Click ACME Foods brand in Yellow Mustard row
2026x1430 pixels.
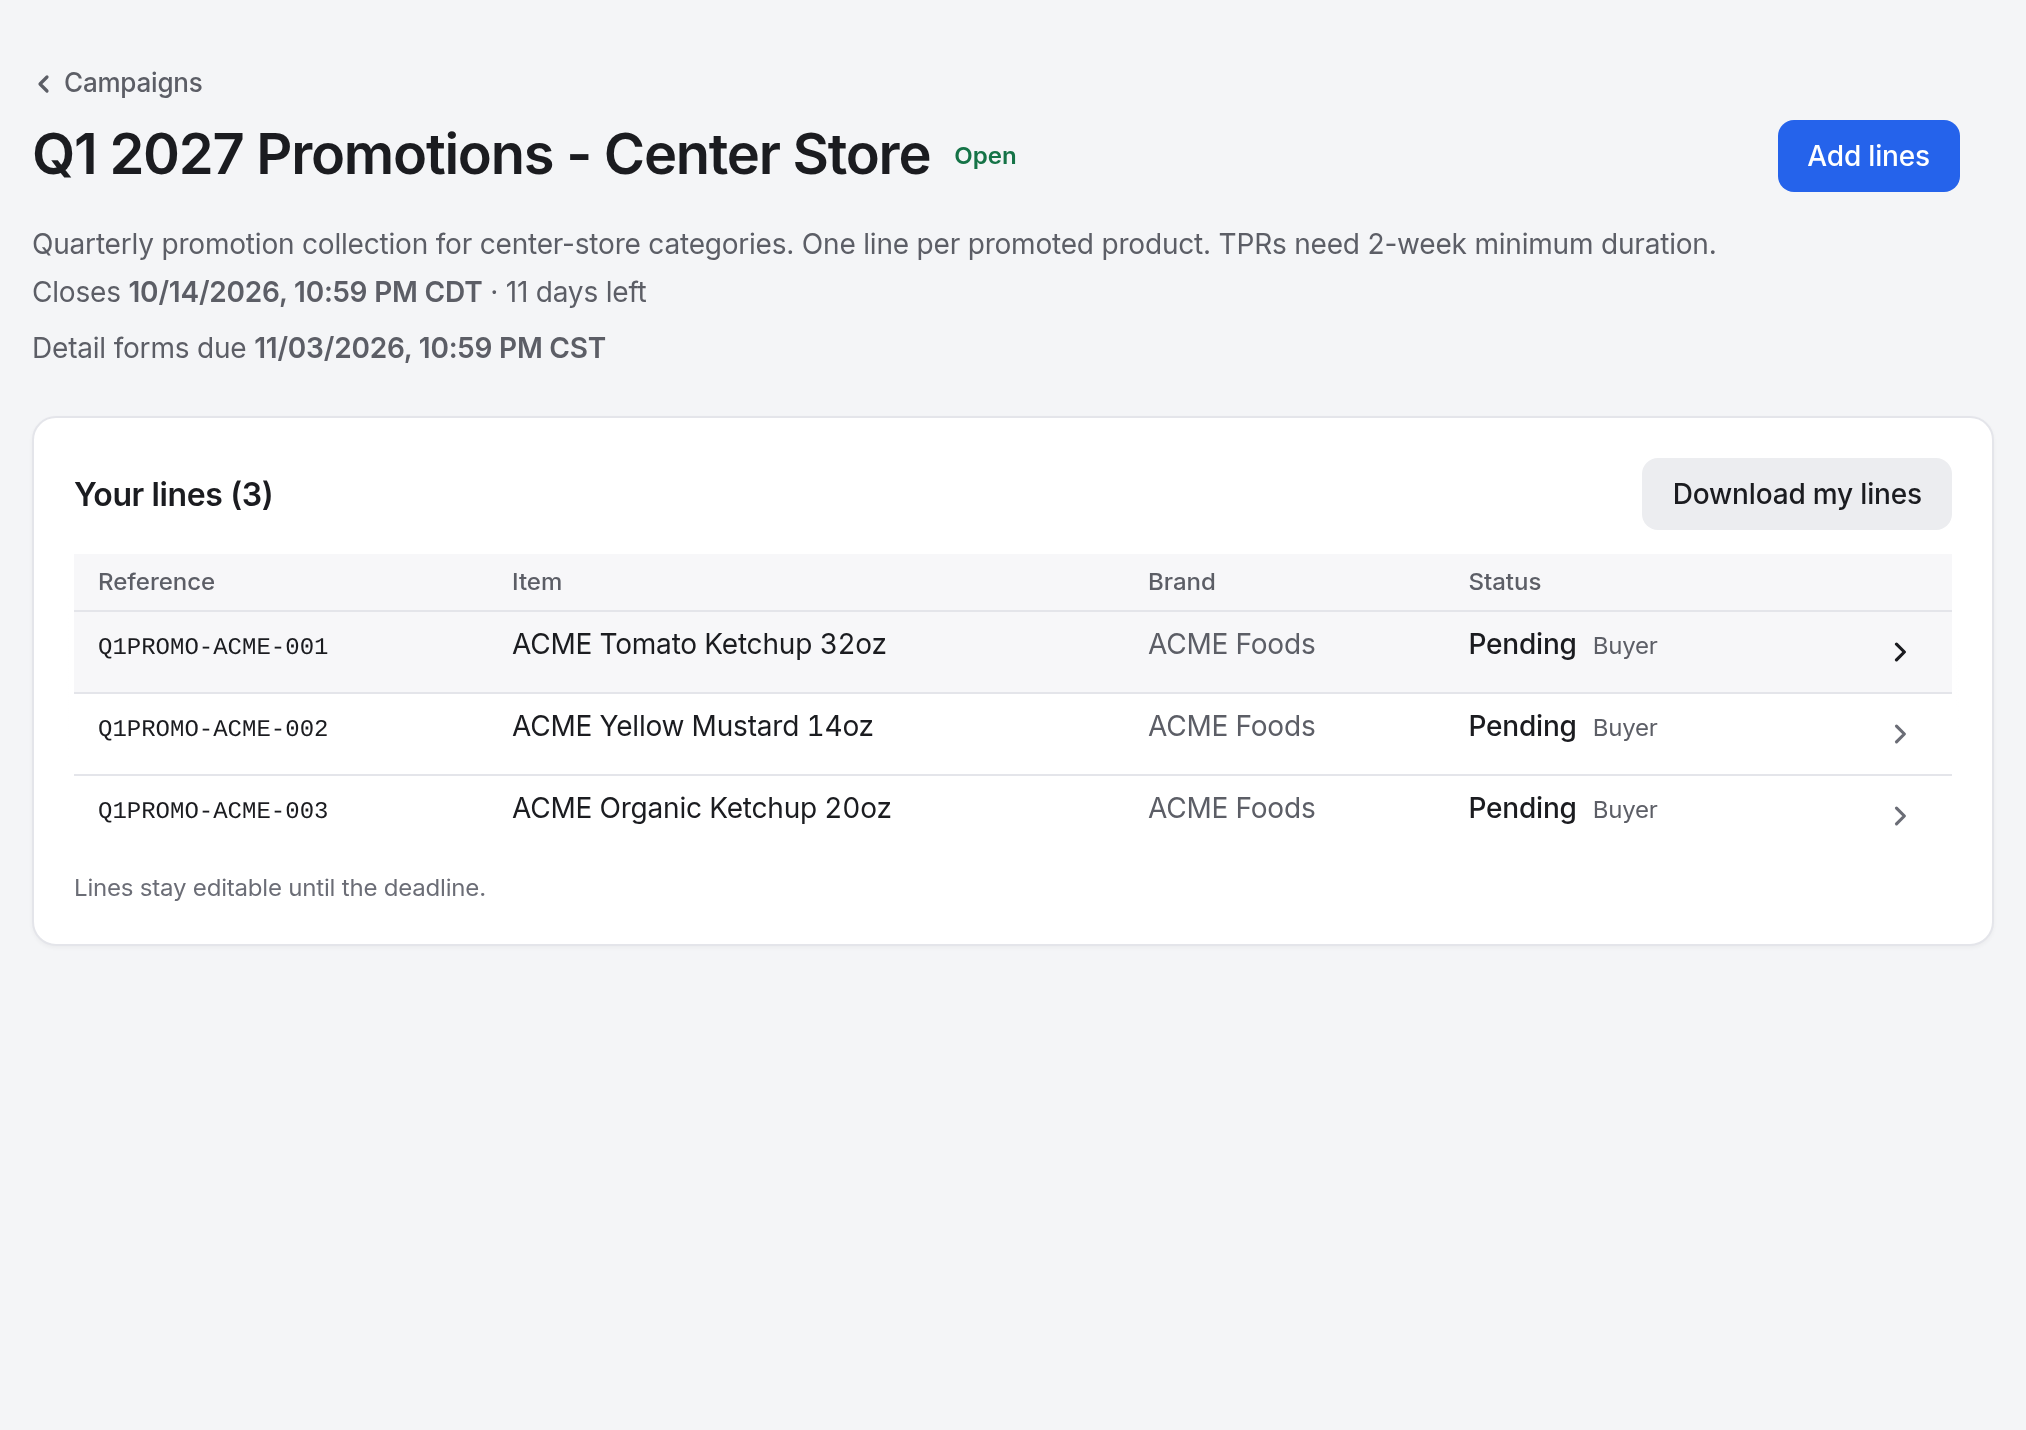(1231, 726)
